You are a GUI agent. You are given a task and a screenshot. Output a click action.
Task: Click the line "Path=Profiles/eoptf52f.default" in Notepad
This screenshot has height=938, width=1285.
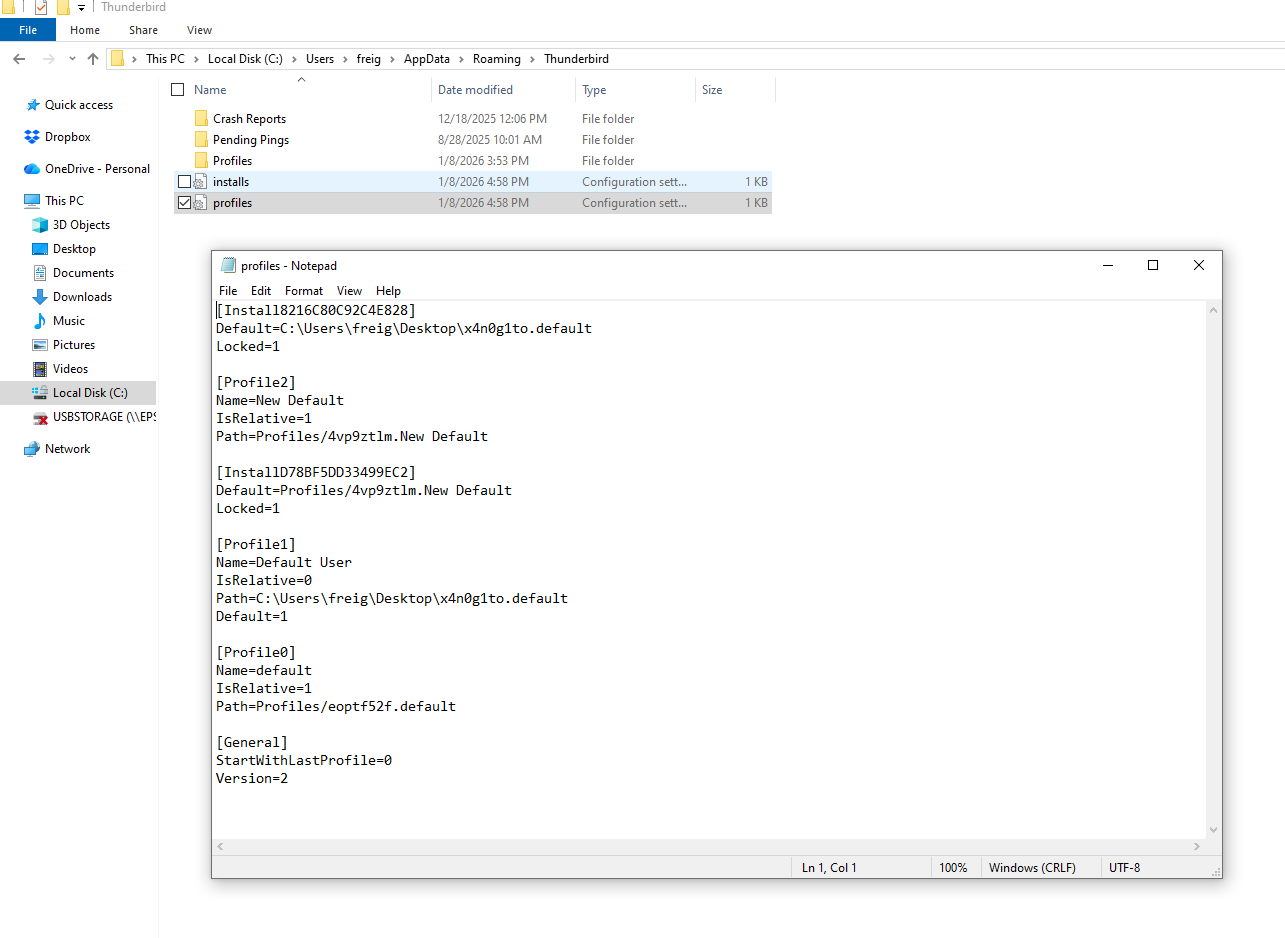click(x=336, y=707)
